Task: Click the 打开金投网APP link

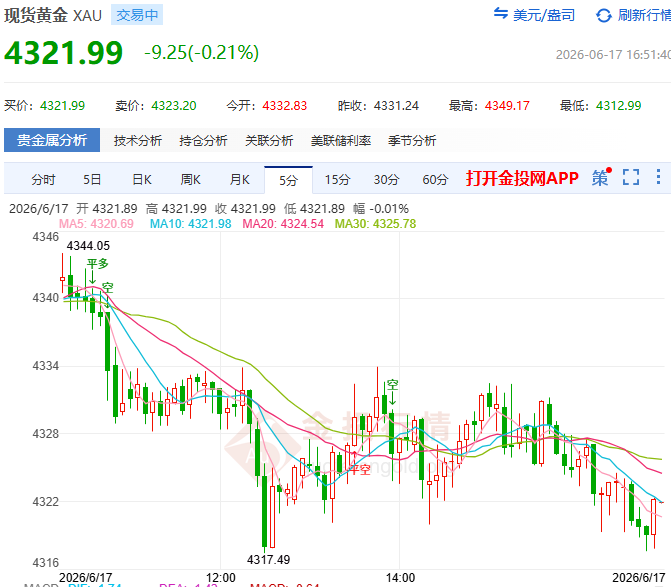Action: click(x=522, y=178)
